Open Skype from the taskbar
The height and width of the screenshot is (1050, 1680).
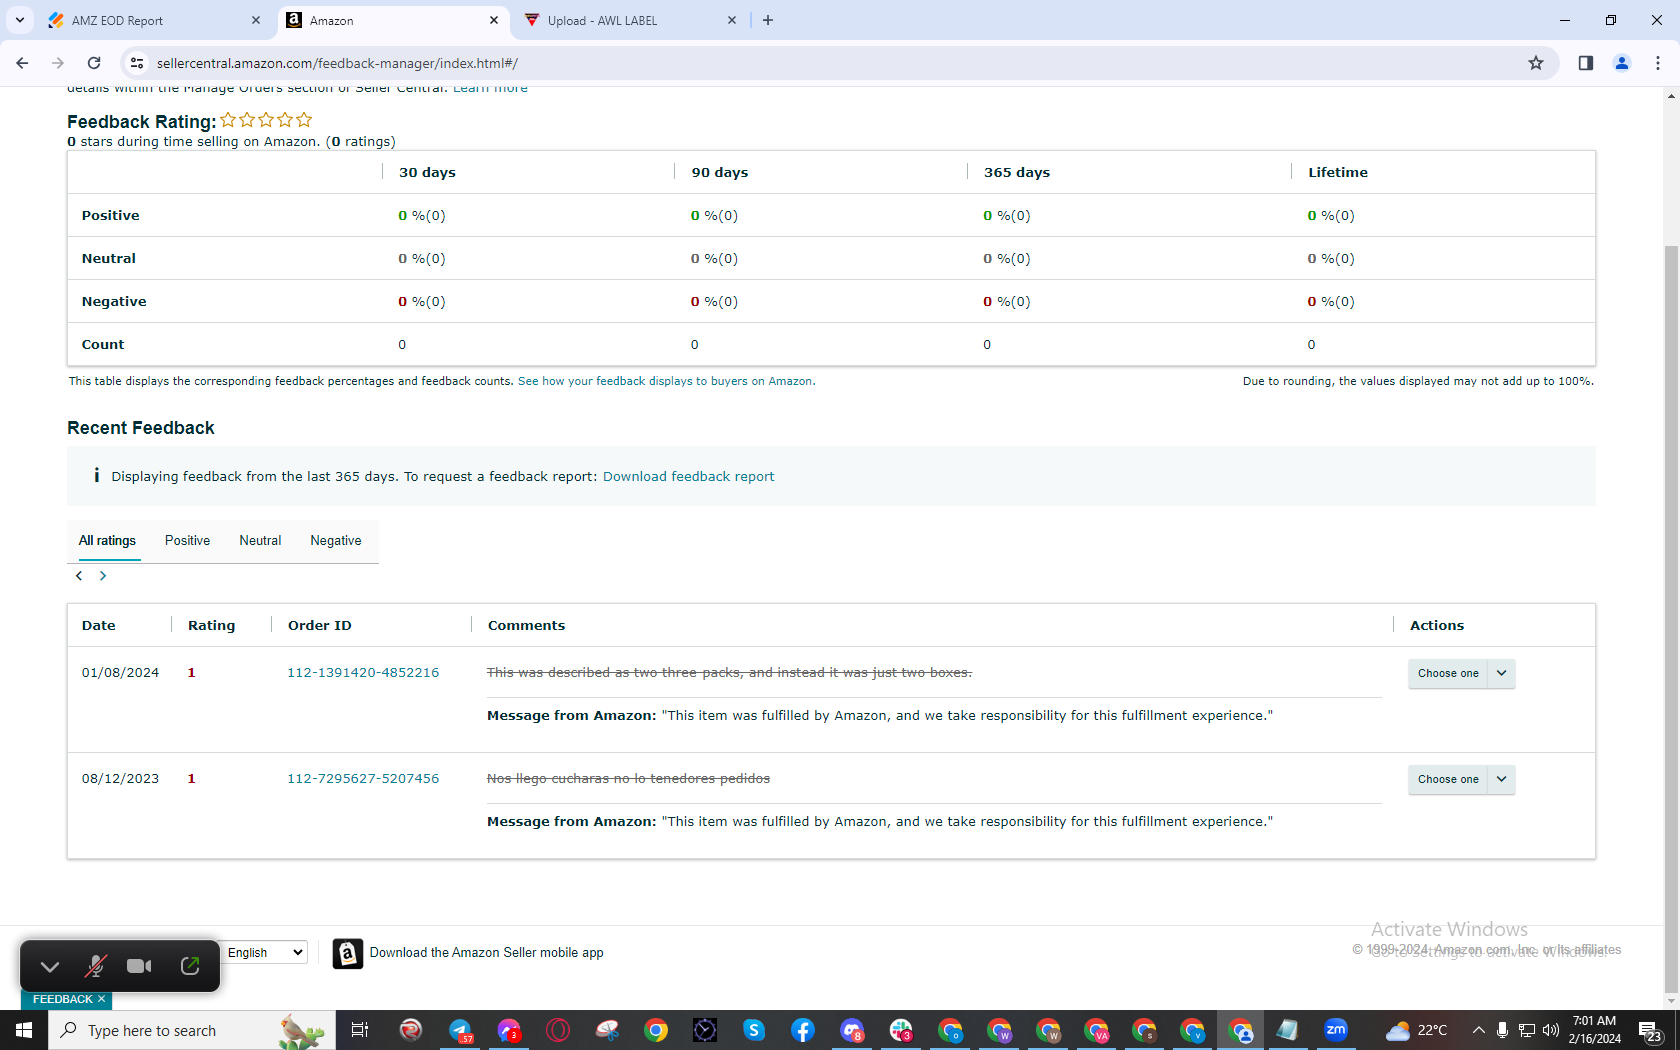tap(754, 1030)
